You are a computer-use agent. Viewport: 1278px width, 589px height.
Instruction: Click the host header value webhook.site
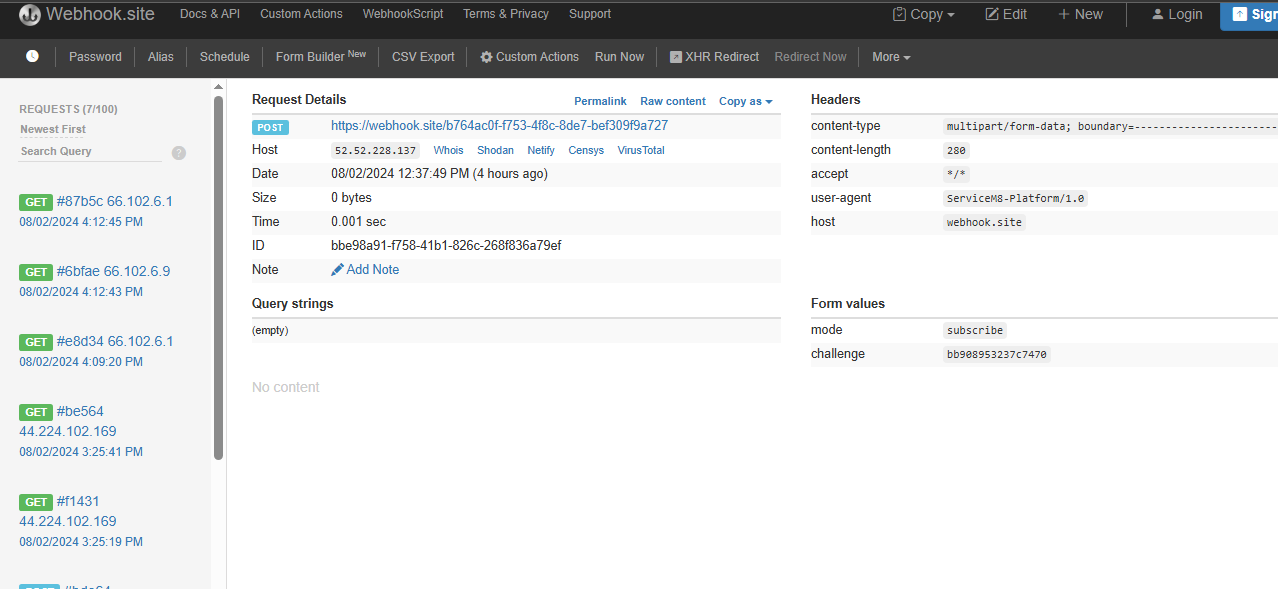pyautogui.click(x=984, y=222)
